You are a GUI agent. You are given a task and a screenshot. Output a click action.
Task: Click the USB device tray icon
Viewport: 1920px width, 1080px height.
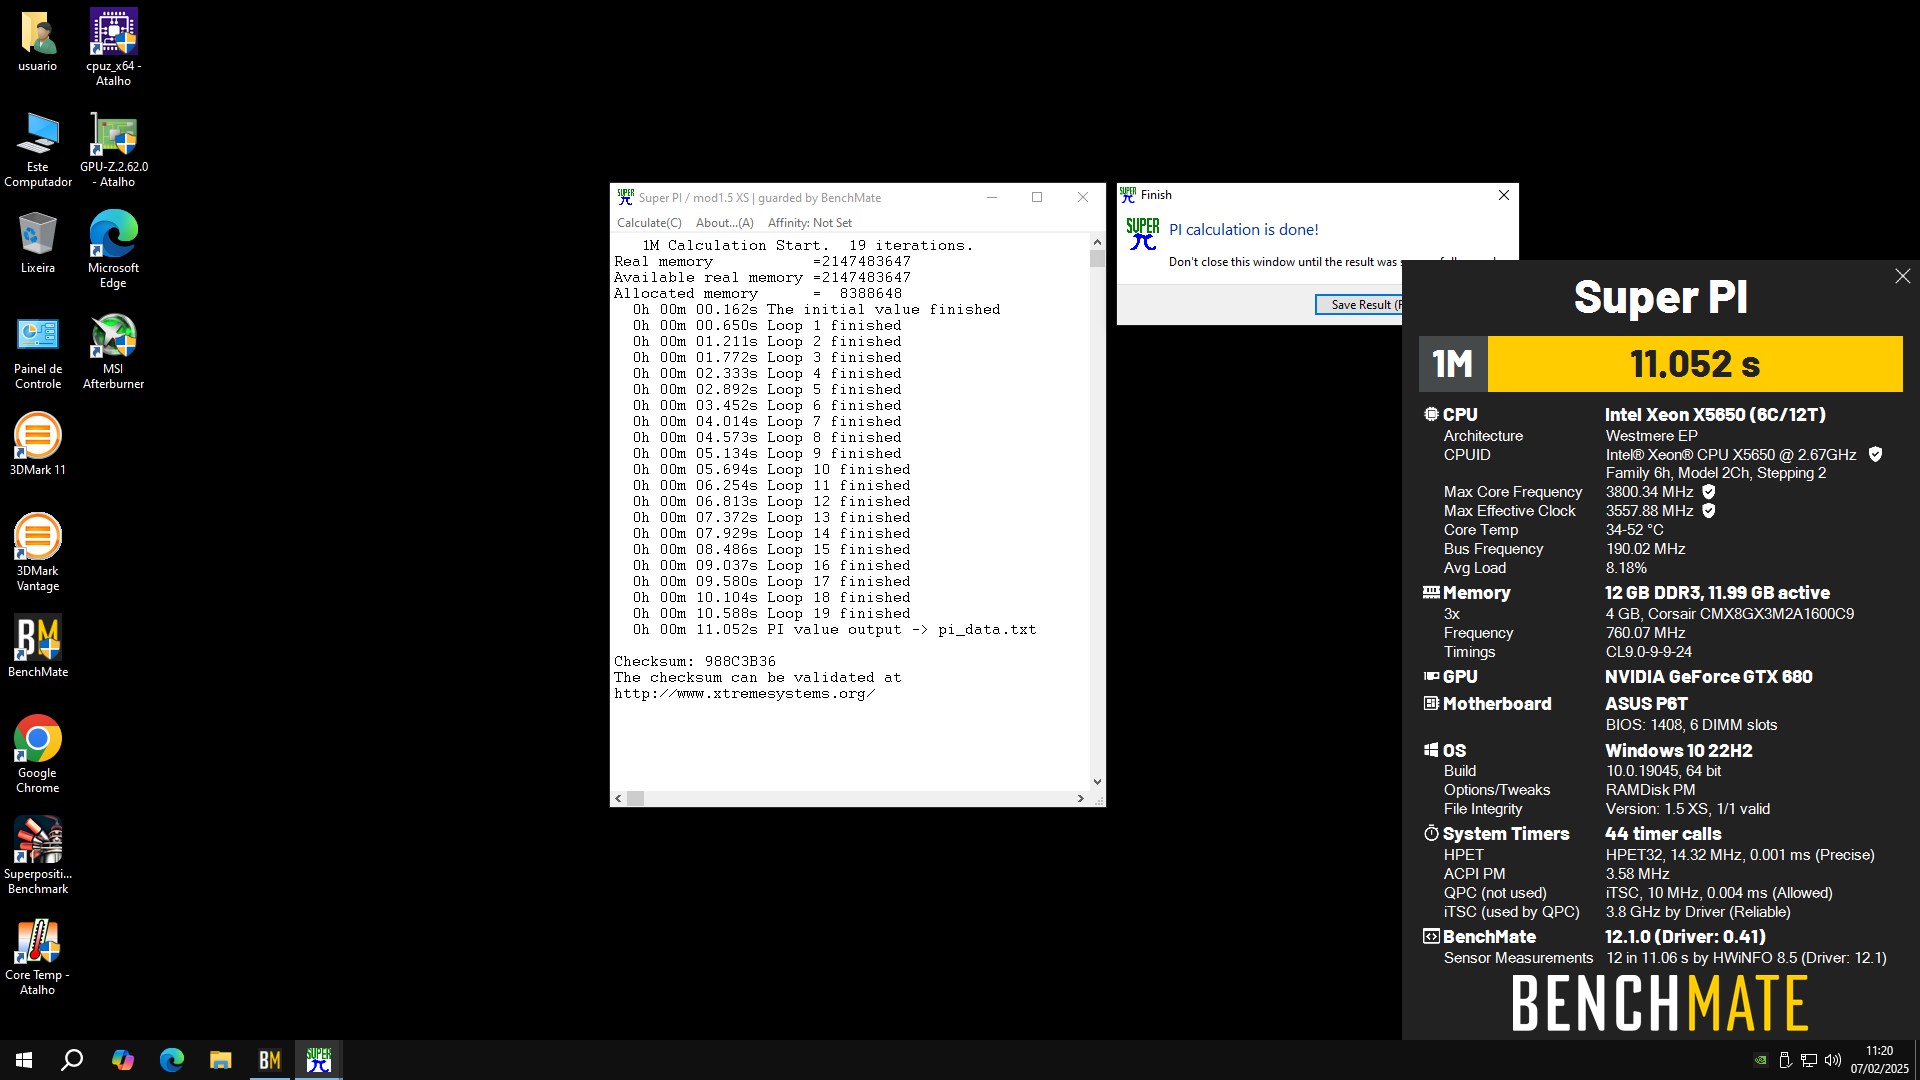1785,1060
